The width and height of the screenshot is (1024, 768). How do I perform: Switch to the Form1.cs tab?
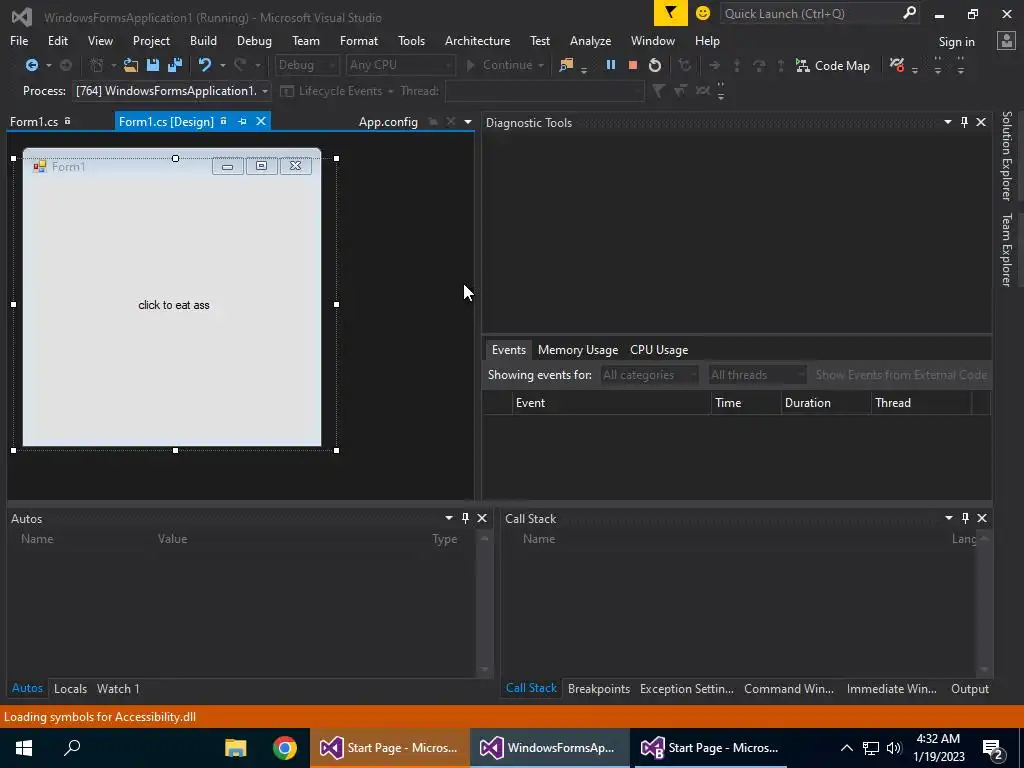pyautogui.click(x=34, y=122)
